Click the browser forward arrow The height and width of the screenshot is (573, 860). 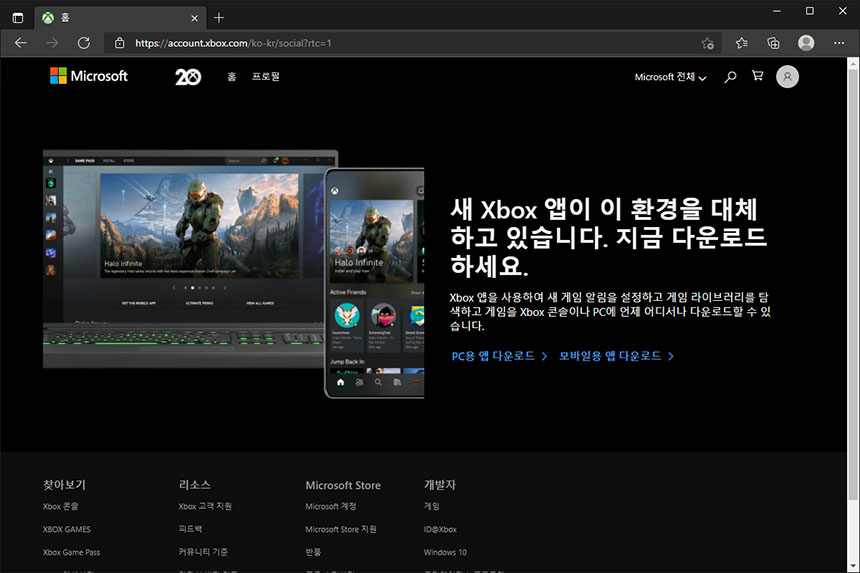tap(52, 43)
